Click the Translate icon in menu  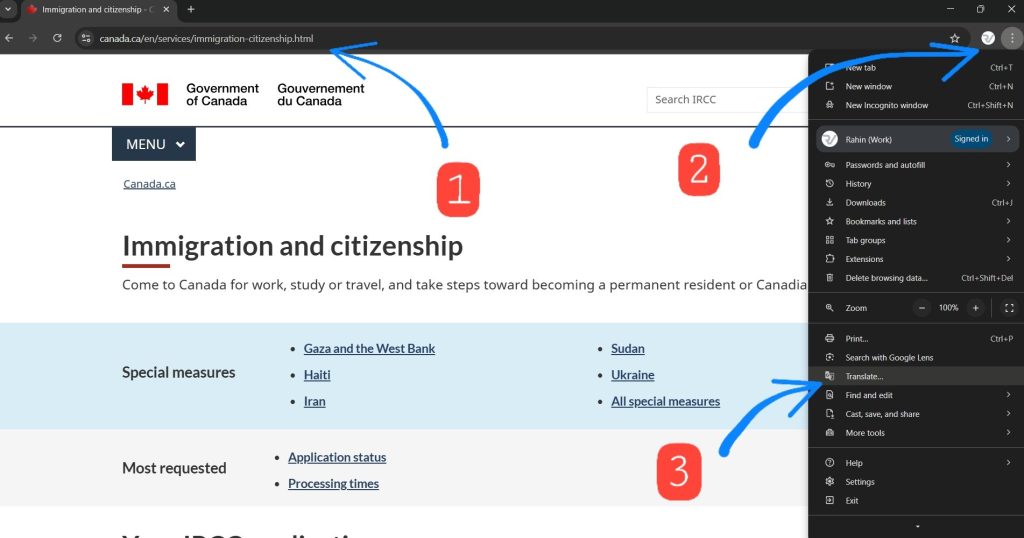tap(829, 376)
